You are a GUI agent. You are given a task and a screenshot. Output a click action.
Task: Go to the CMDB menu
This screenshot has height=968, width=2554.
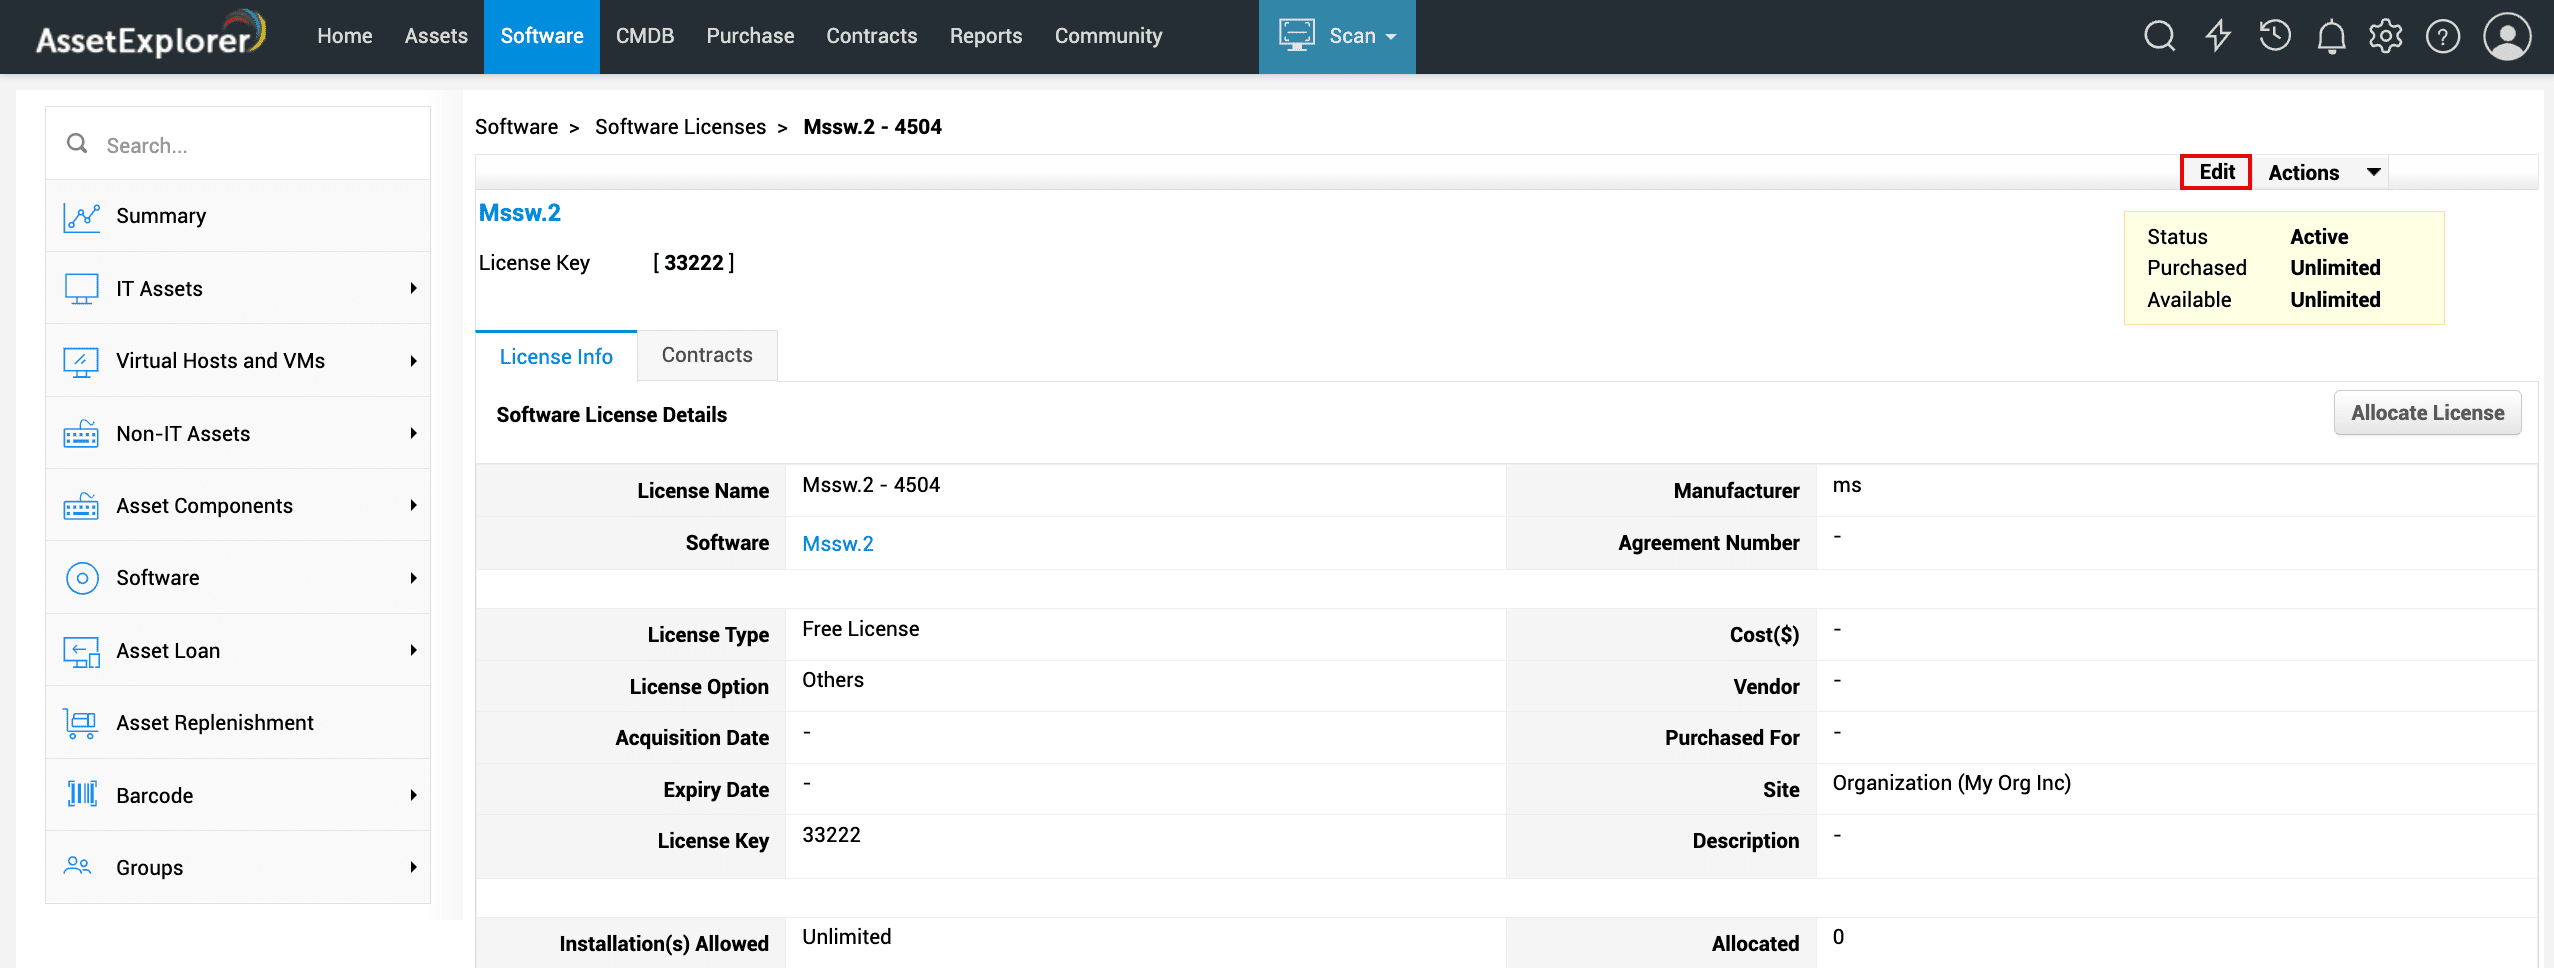644,36
